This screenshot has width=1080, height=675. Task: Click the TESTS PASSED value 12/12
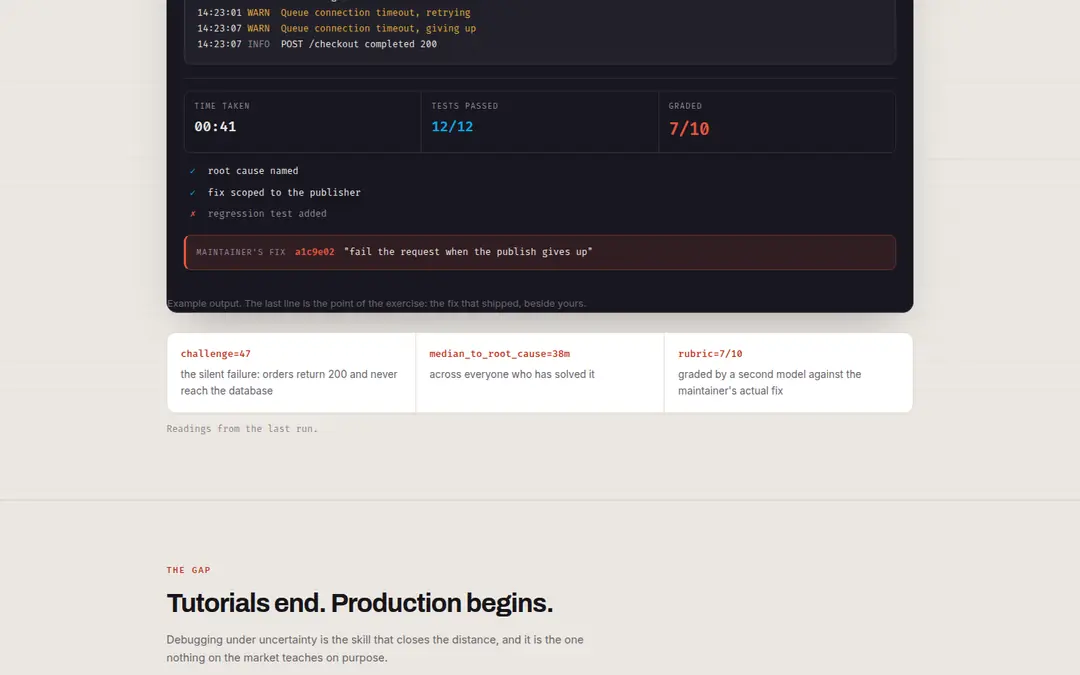[452, 127]
